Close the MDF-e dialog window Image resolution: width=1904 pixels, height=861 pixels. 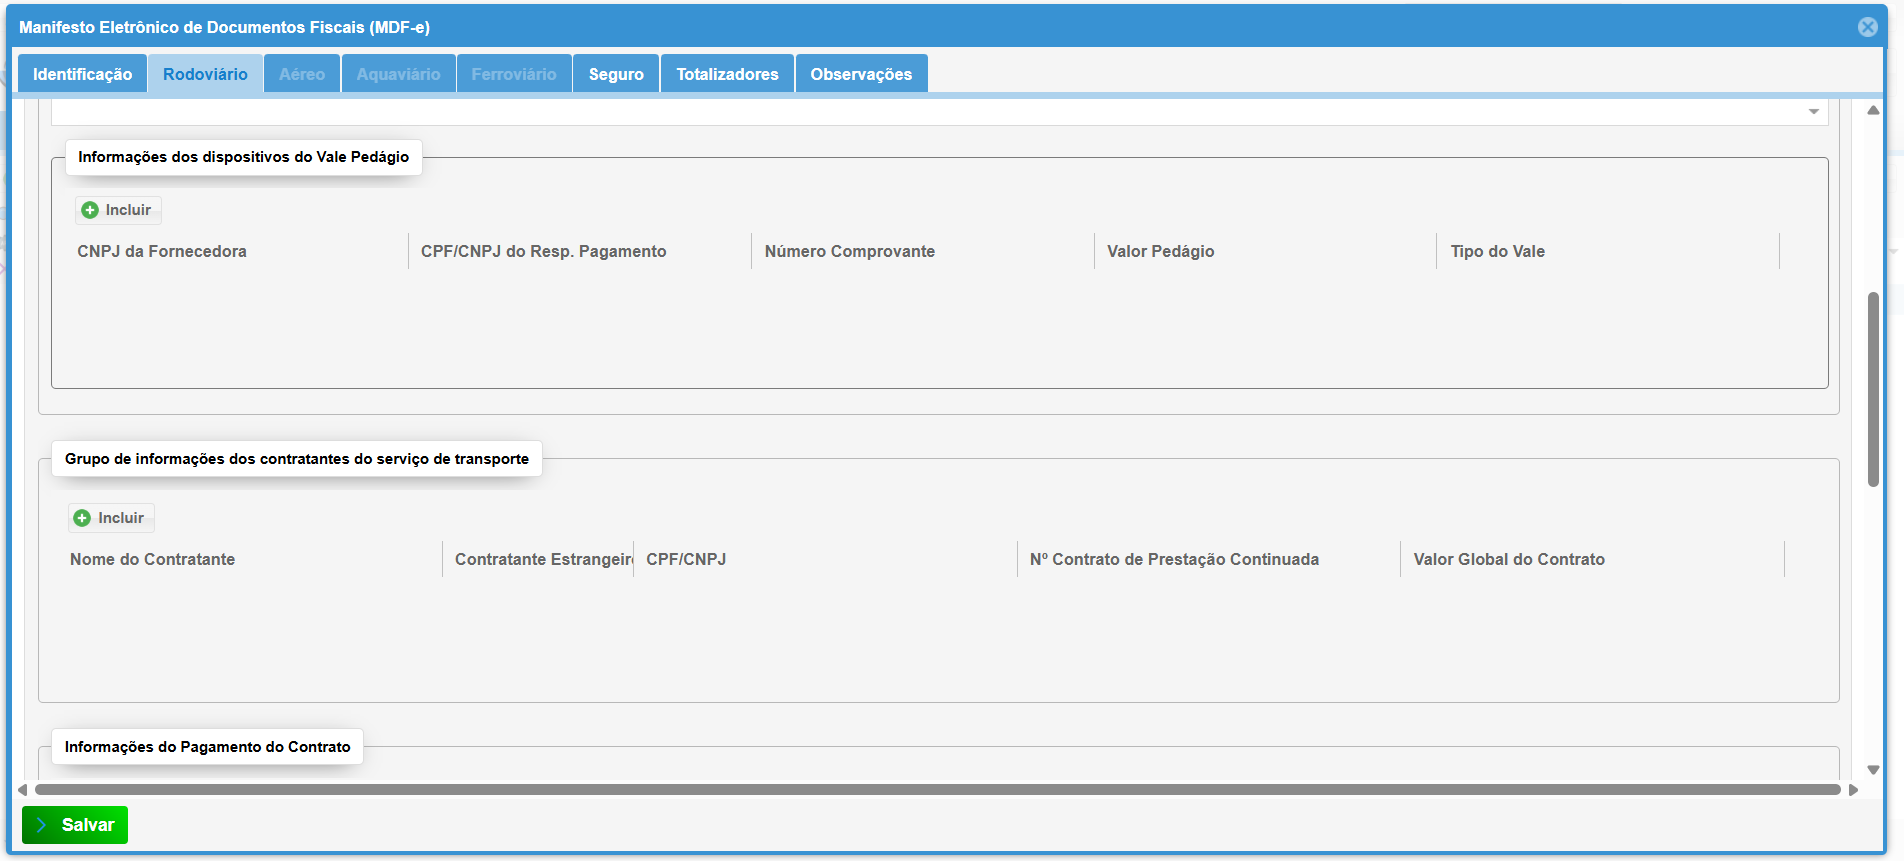coord(1867,27)
